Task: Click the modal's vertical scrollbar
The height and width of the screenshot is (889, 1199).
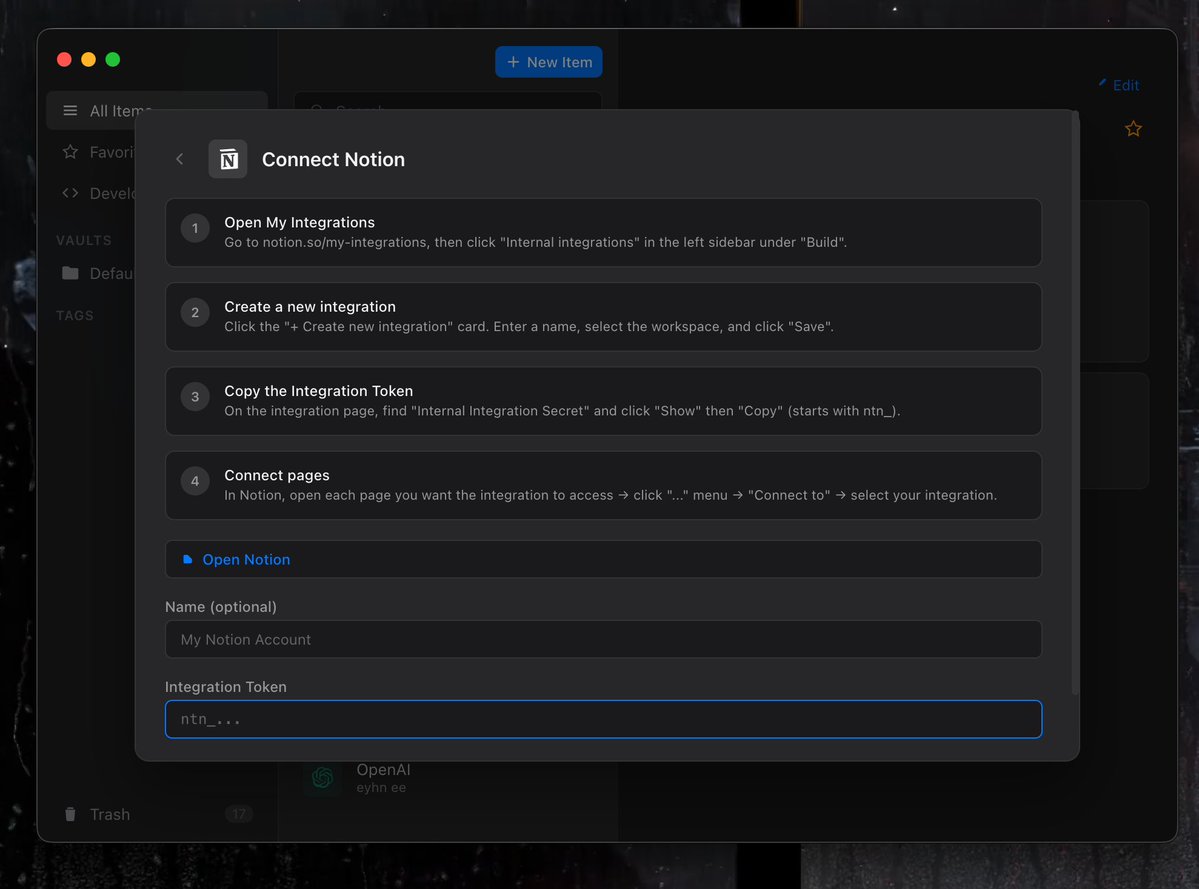Action: point(1075,403)
